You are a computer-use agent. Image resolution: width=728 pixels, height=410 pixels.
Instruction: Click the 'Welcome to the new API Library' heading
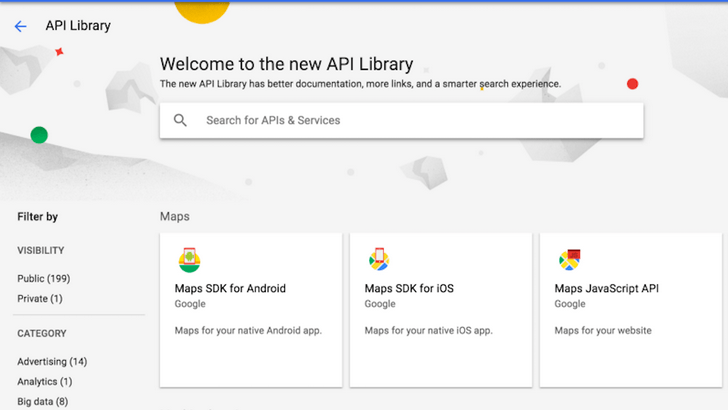(x=286, y=64)
